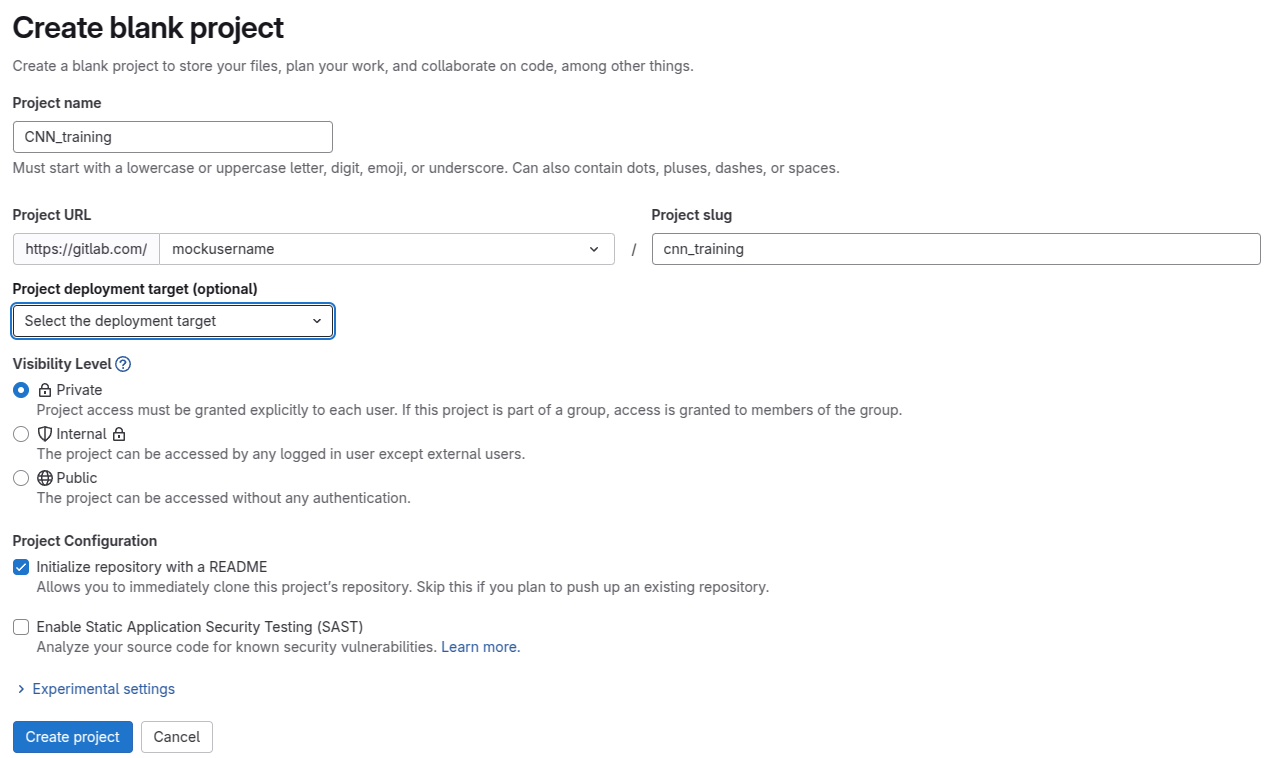This screenshot has width=1266, height=758.
Task: Select the Internal visibility radio button
Action: (21, 434)
